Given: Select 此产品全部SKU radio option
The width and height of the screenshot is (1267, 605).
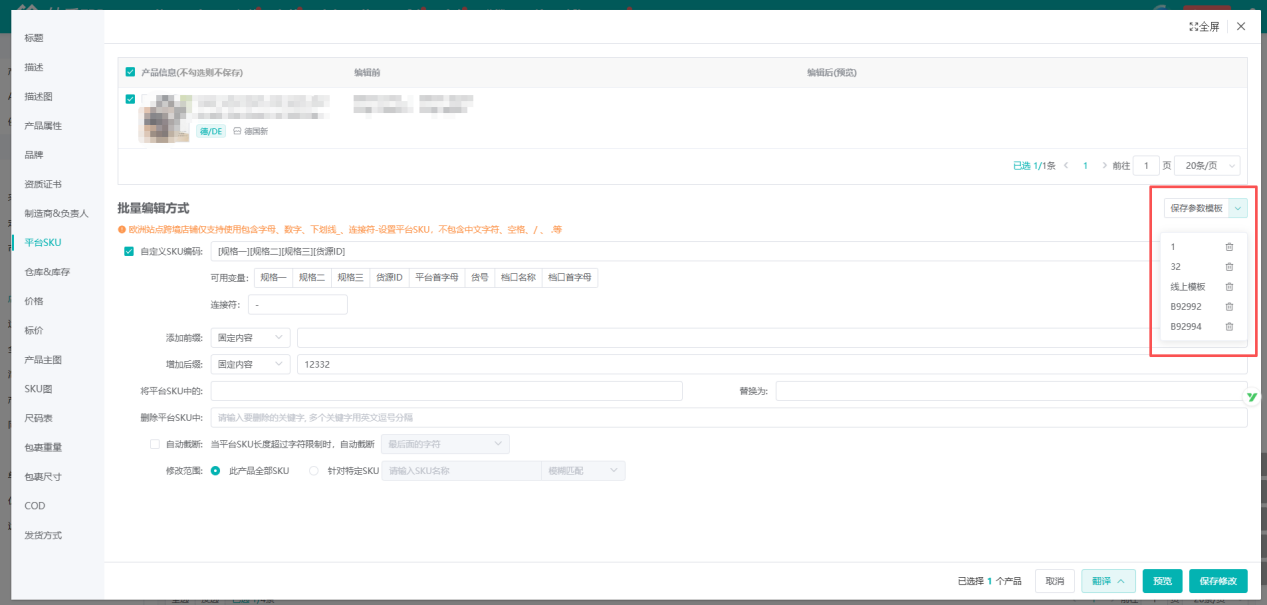Looking at the screenshot, I should [x=215, y=470].
